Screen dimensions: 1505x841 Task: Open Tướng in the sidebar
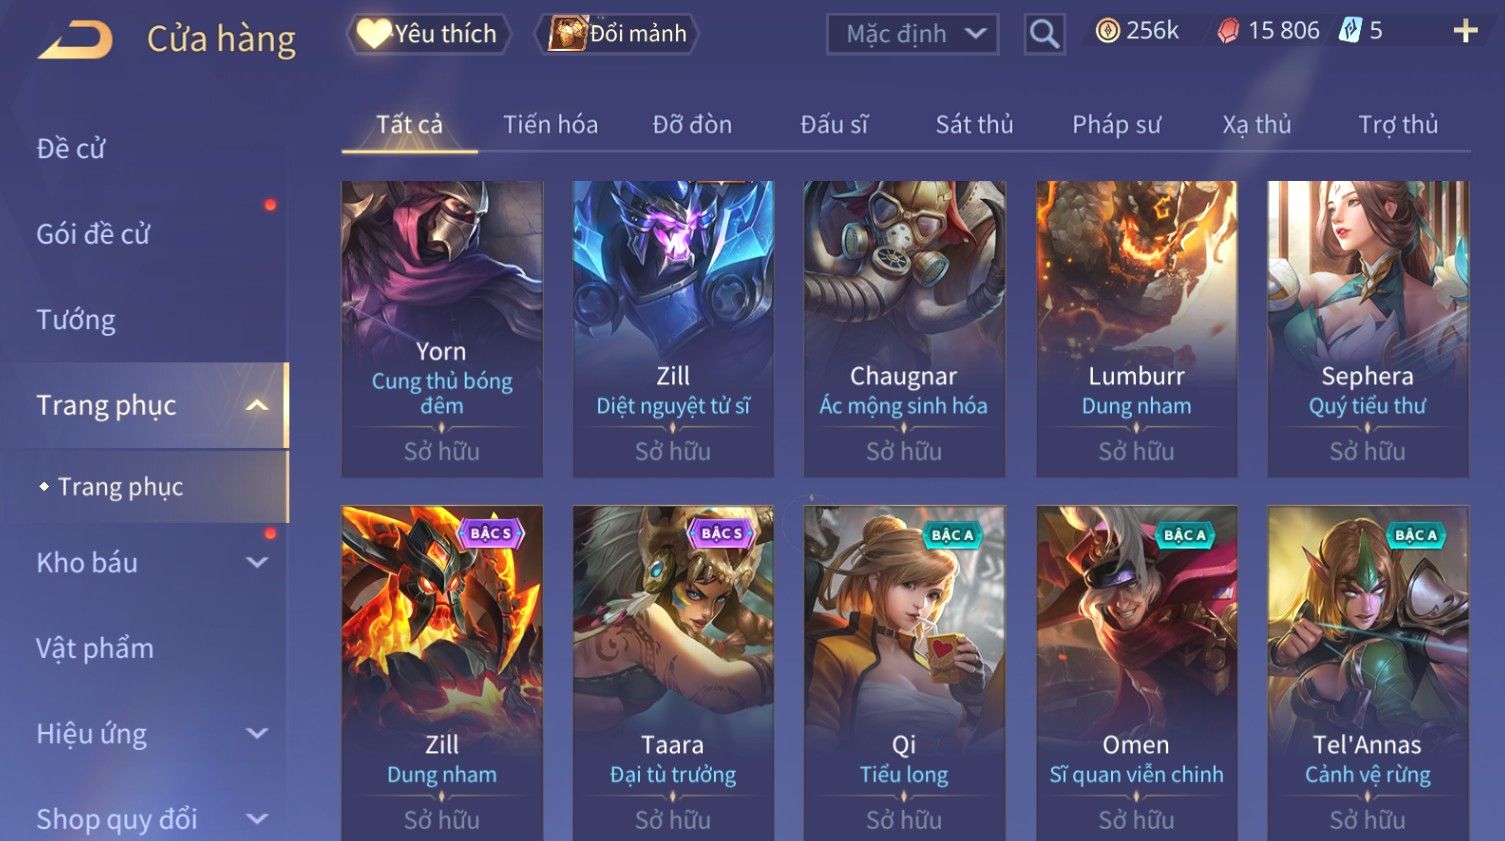[76, 320]
